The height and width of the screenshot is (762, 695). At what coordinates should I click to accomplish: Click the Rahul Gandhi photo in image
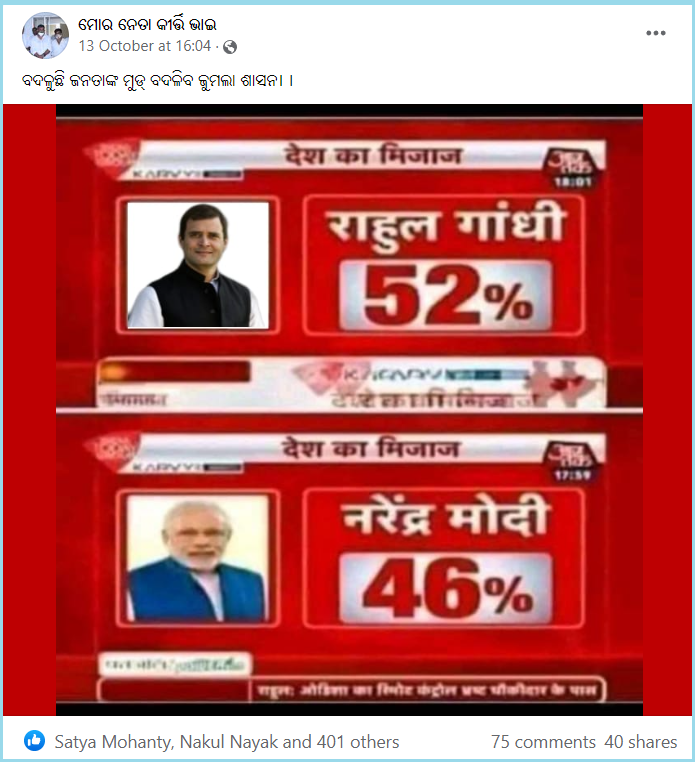tap(198, 265)
